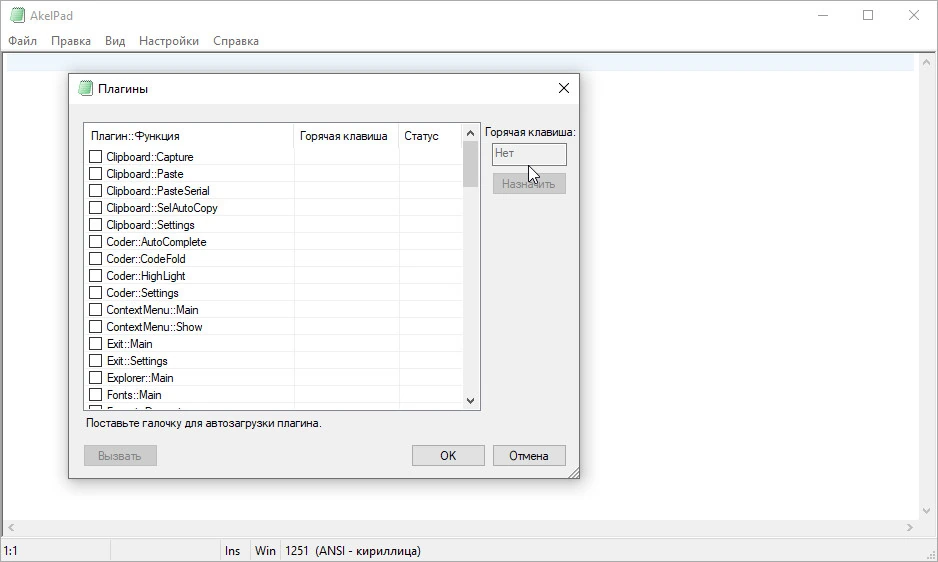Check the Exit::Settings checkbox

click(95, 361)
